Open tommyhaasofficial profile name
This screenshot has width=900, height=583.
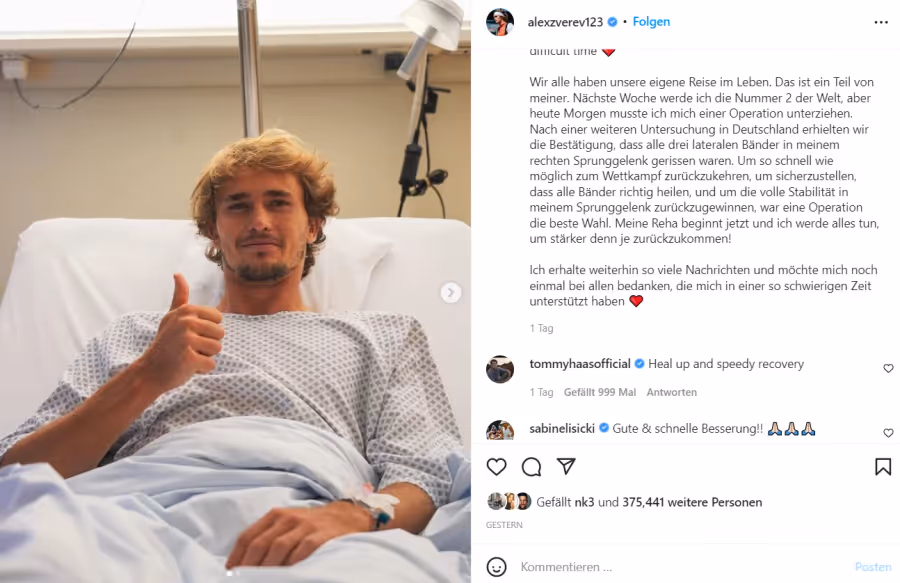[x=580, y=364]
